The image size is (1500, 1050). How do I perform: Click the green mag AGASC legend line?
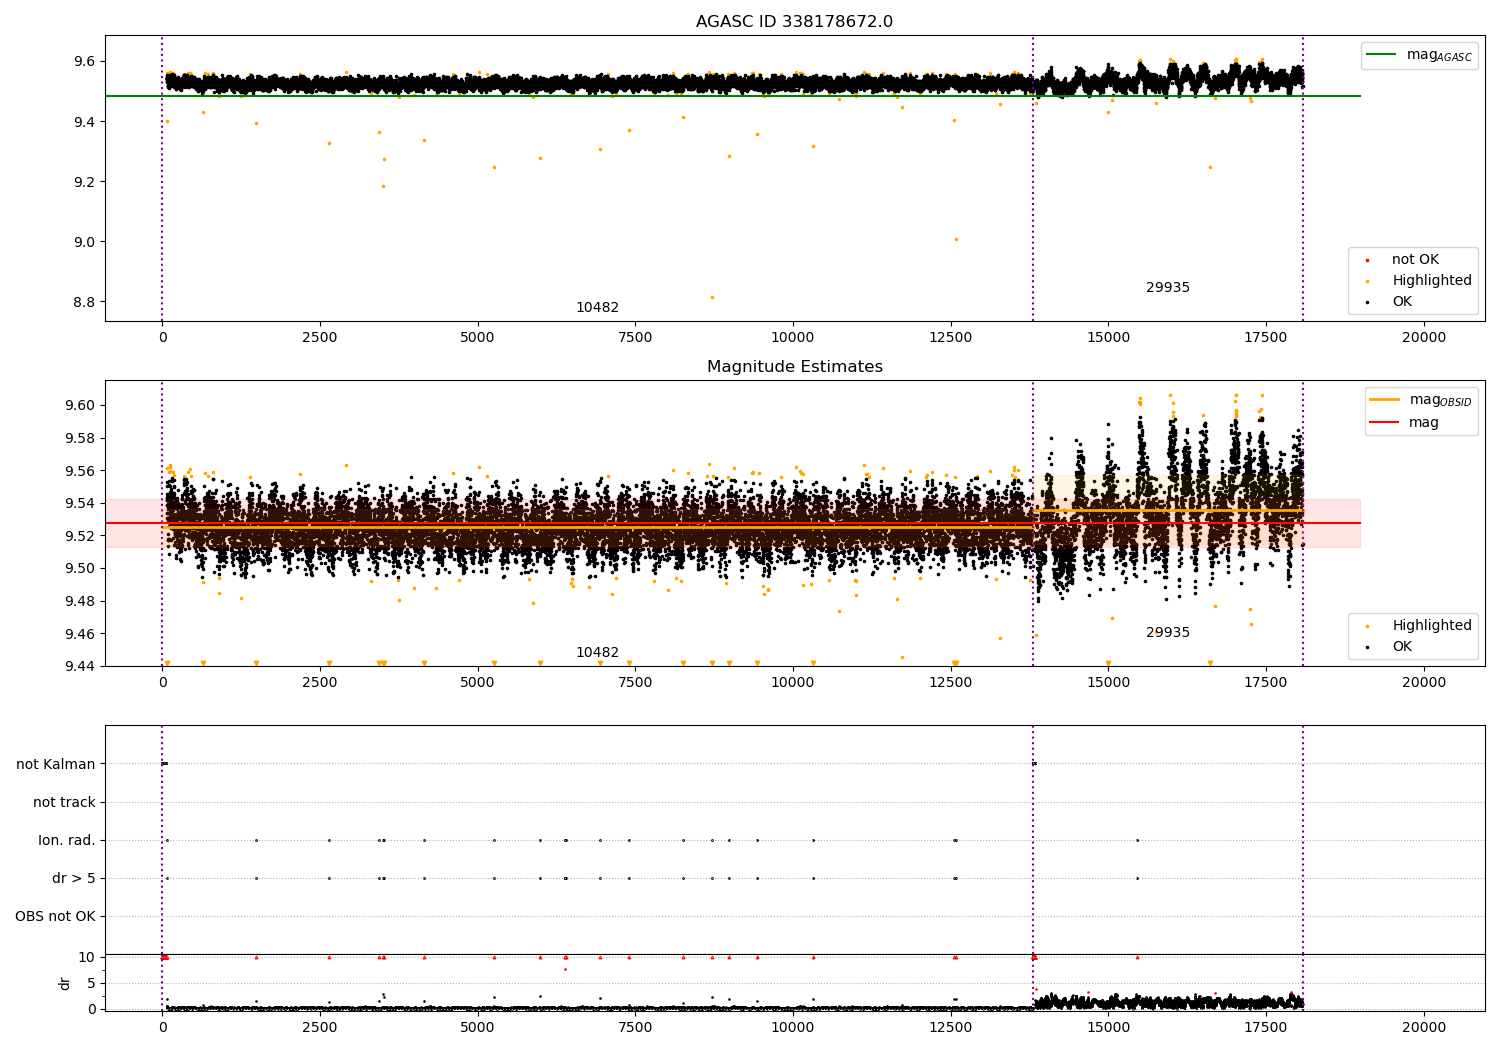pos(1382,55)
